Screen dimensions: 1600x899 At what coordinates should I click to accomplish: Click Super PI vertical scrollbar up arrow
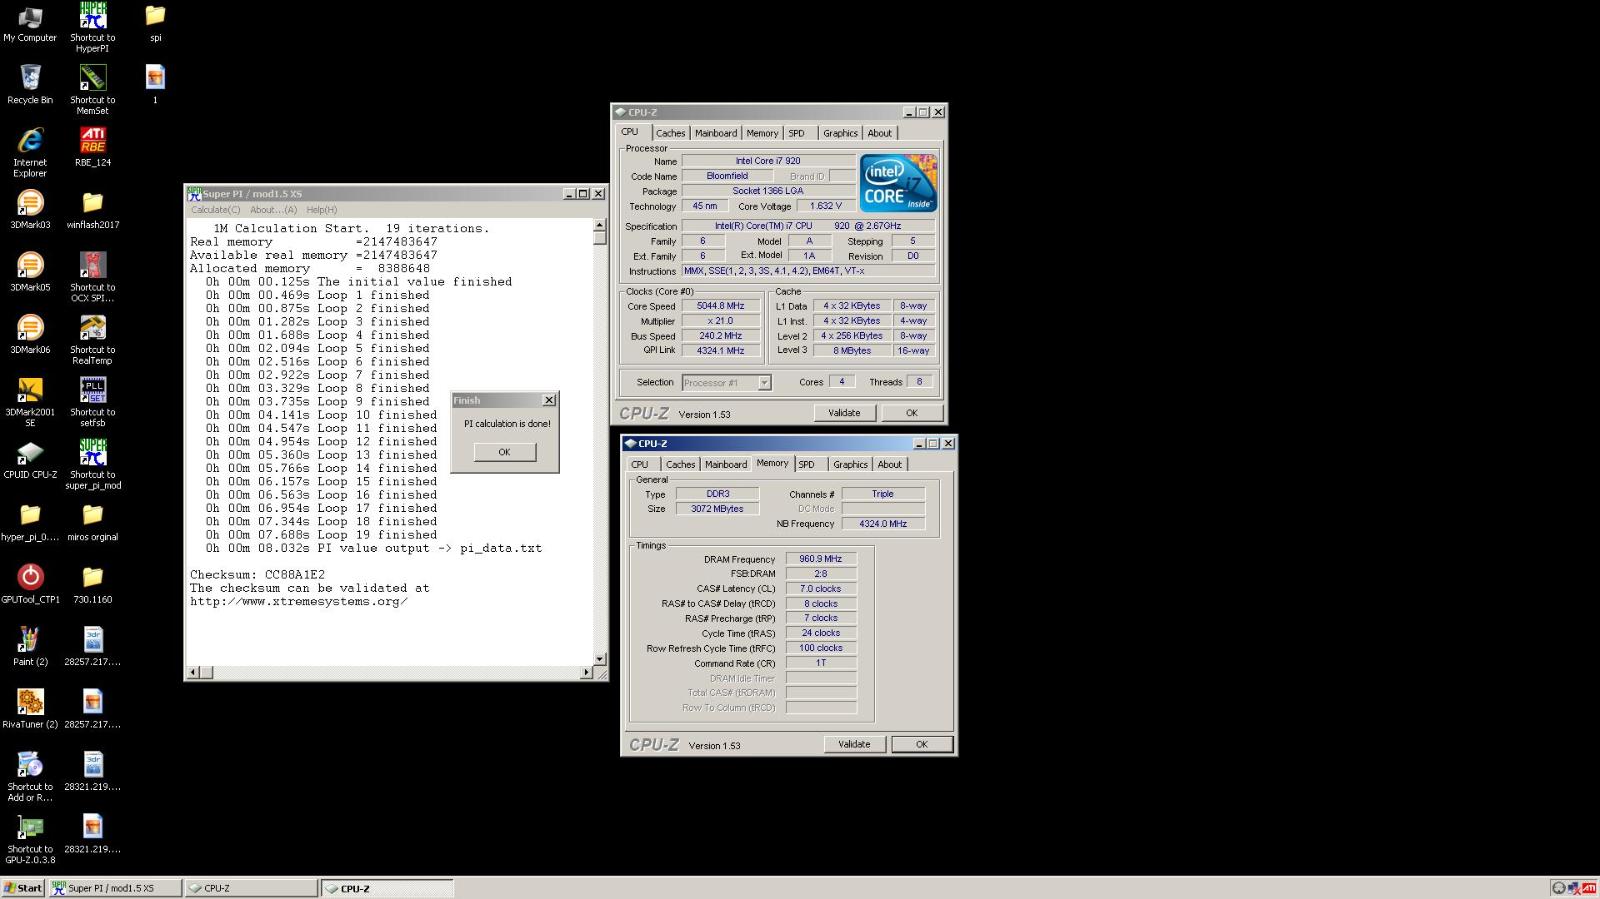[599, 225]
